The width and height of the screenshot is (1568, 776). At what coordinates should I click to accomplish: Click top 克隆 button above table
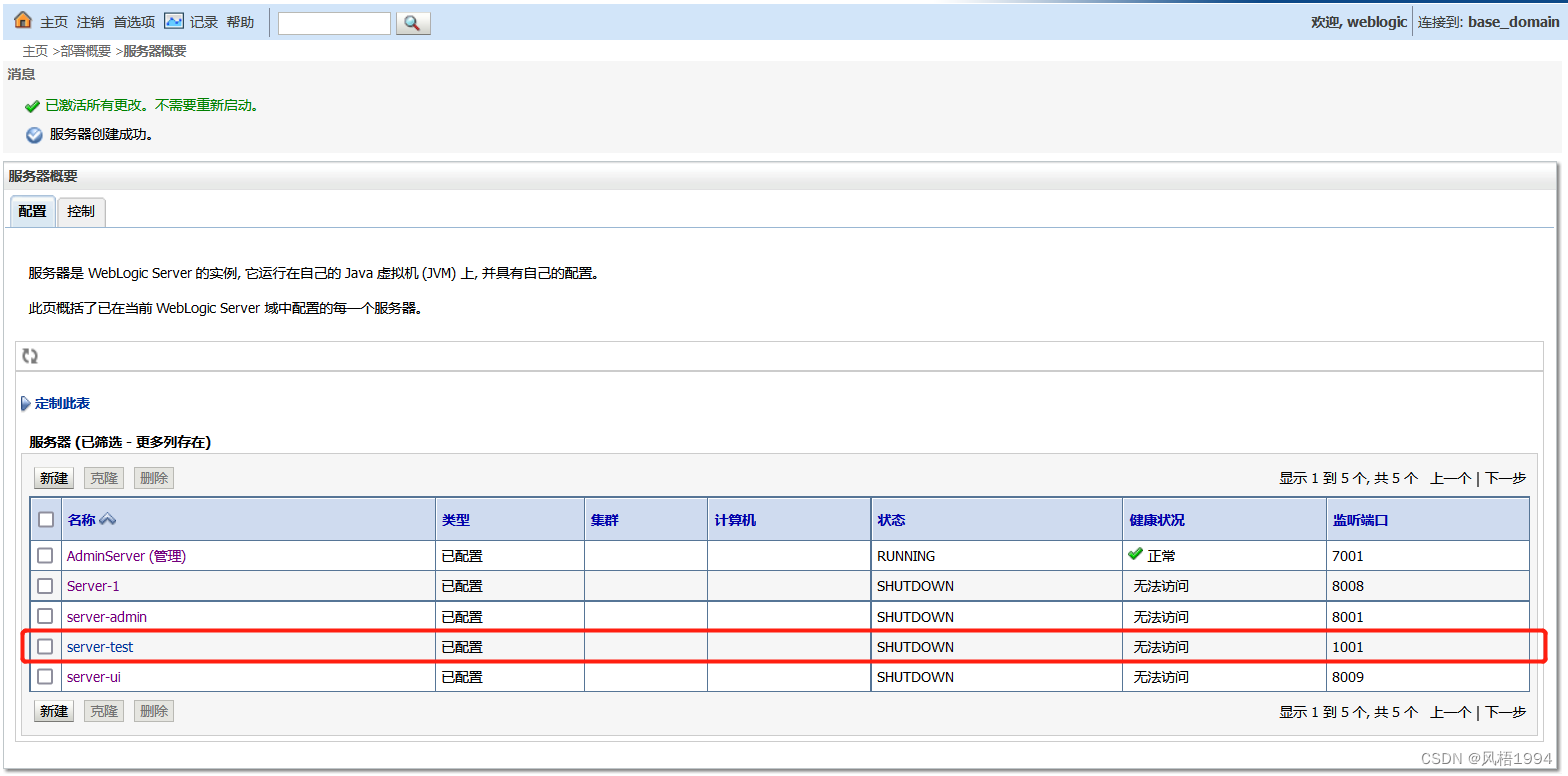pos(104,478)
